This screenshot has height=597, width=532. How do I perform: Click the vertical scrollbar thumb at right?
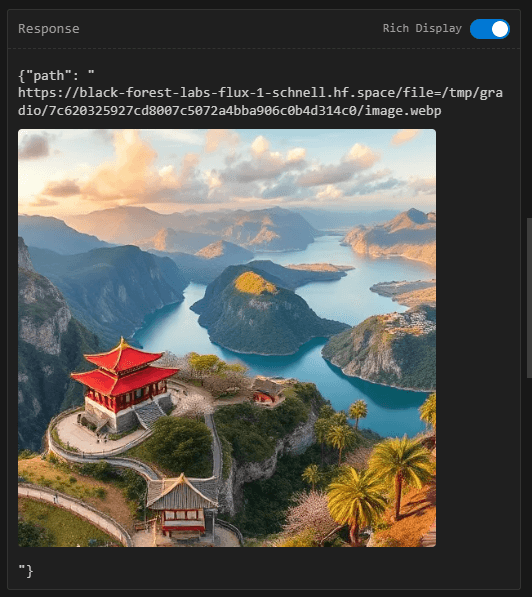click(x=529, y=298)
